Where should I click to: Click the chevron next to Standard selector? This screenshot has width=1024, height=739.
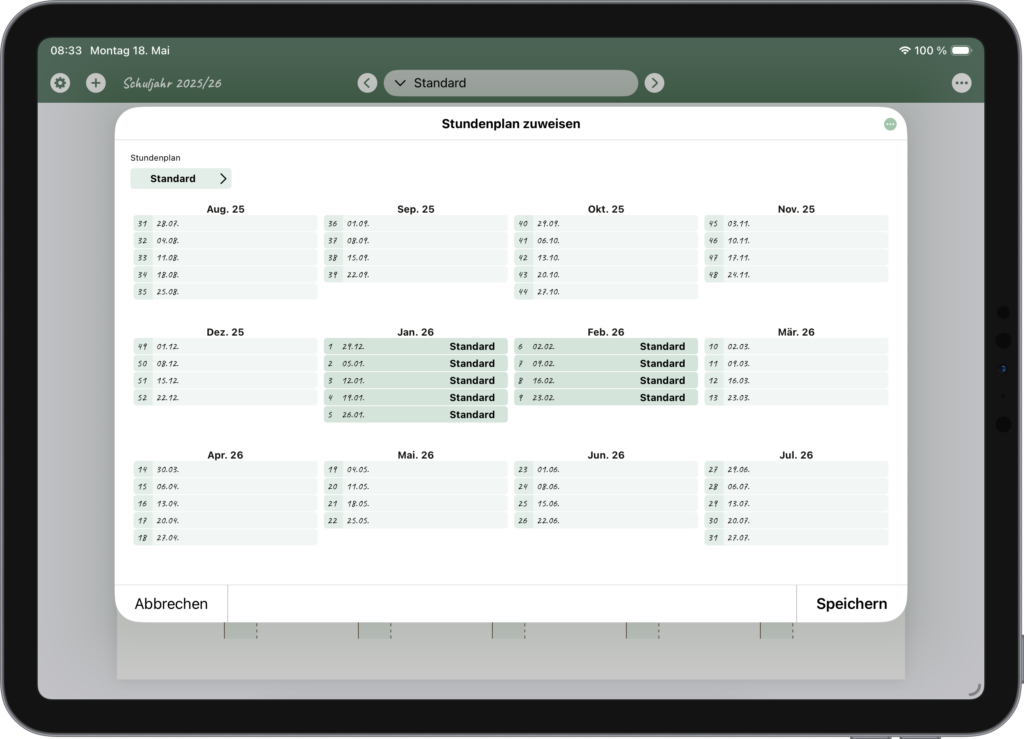coord(223,178)
